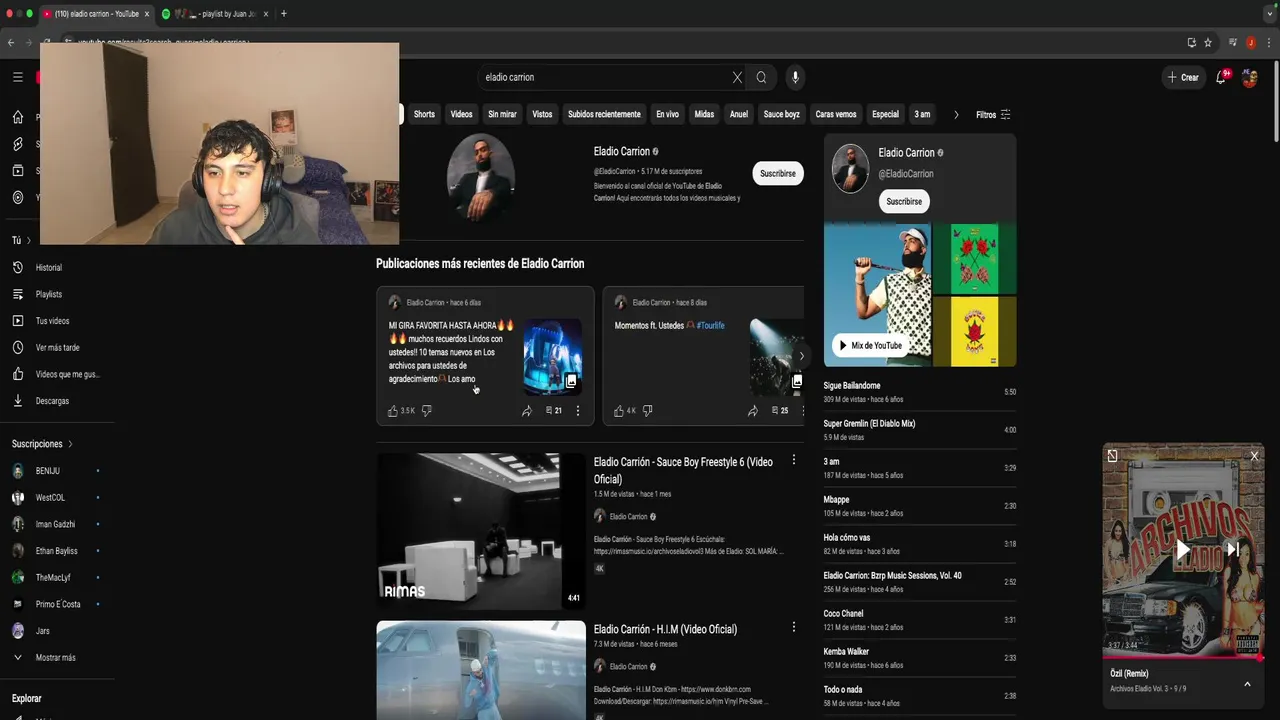Play Sigue Bailandome from the mix list
This screenshot has height=720, width=1280.
[920, 392]
